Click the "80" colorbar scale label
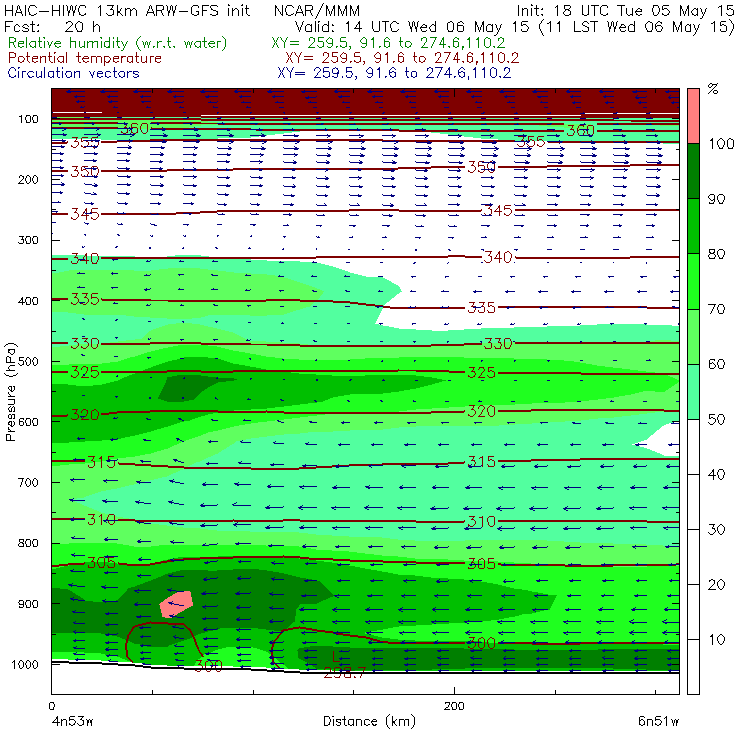The height and width of the screenshot is (740, 740). (716, 254)
